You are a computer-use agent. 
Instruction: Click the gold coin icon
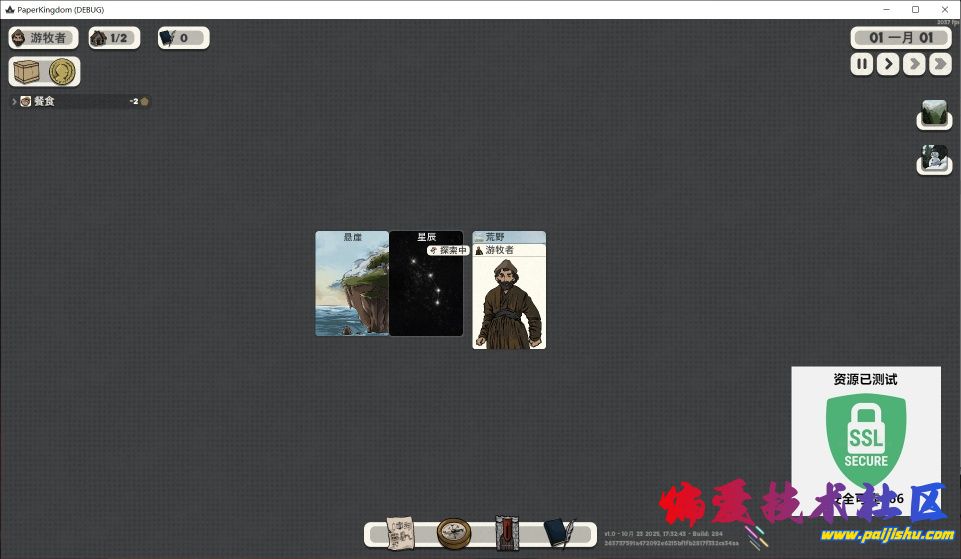(62, 72)
